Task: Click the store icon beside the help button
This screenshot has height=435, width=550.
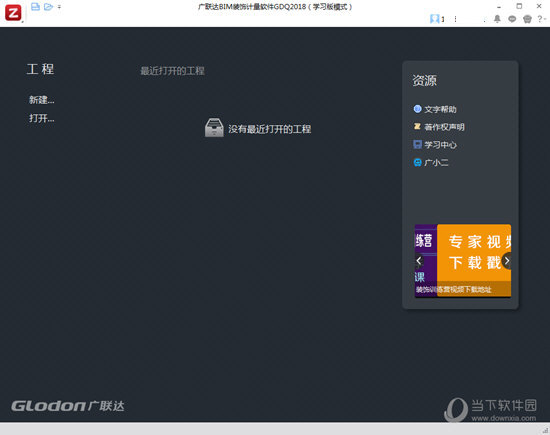Action: pos(527,19)
